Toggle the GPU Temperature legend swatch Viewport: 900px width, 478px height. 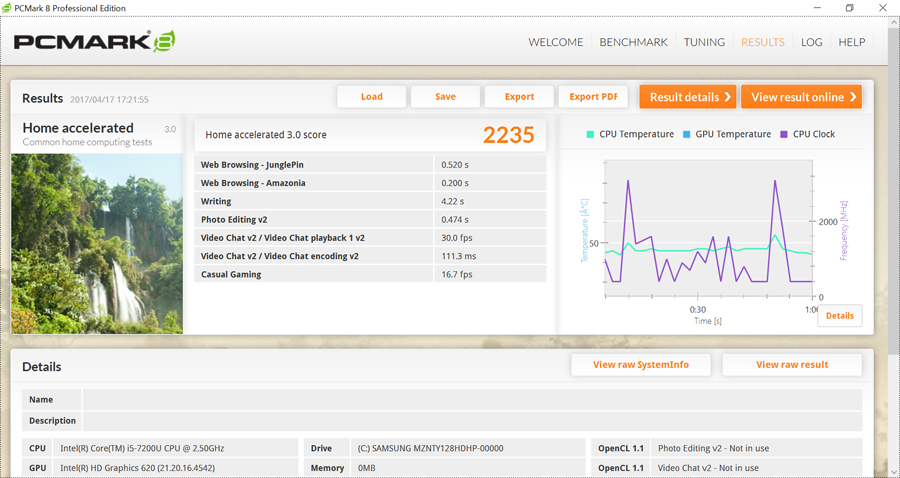coord(687,134)
